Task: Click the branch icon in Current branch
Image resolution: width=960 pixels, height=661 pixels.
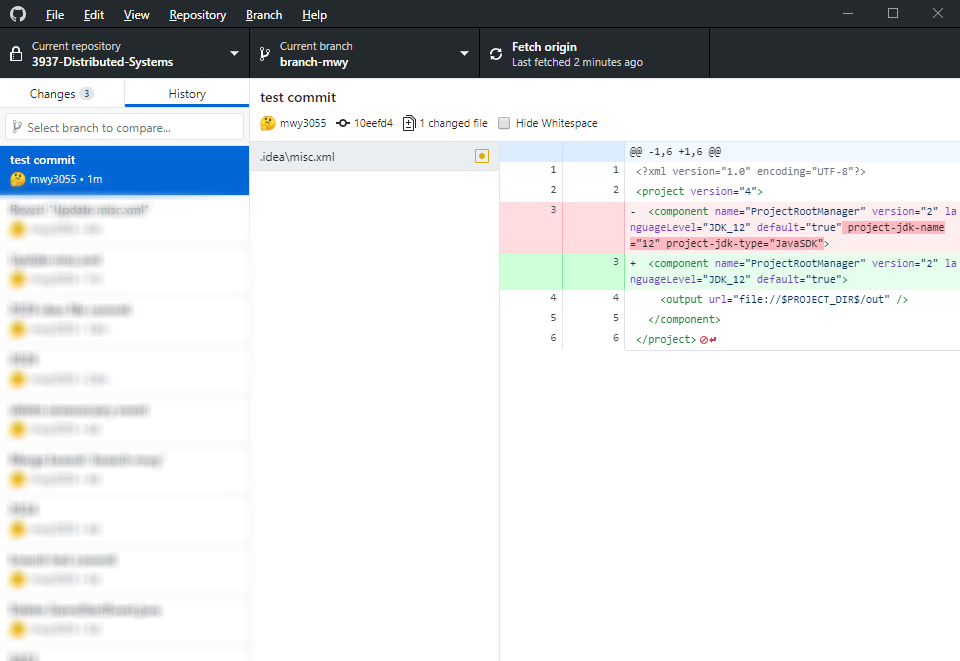Action: pos(264,54)
